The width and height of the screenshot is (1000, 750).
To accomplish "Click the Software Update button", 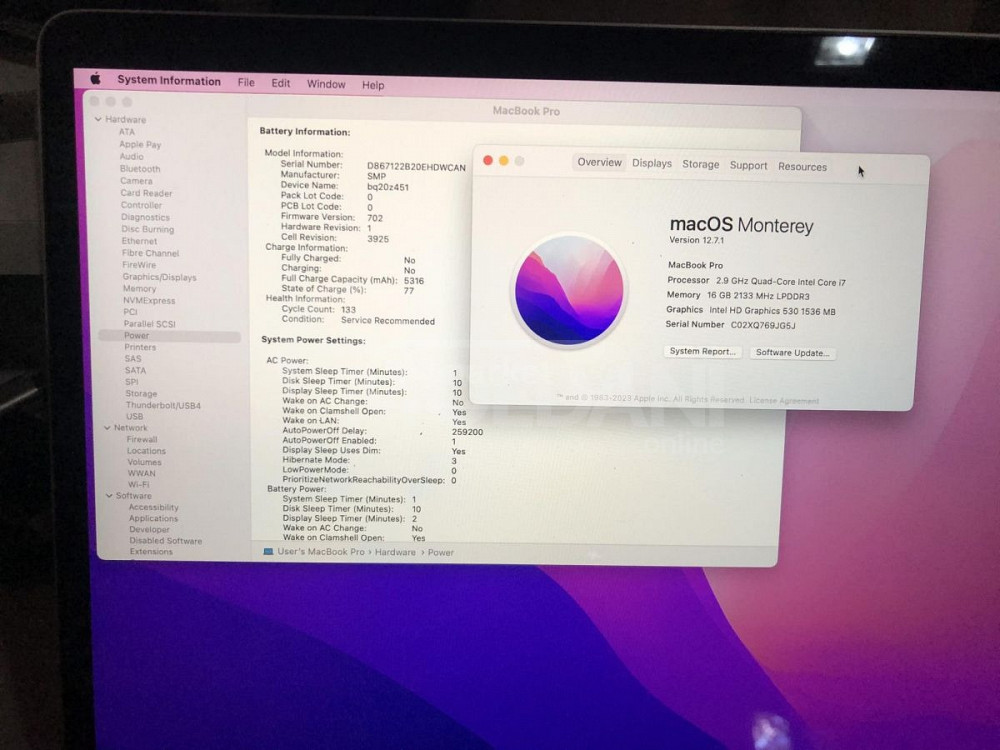I will coord(793,353).
